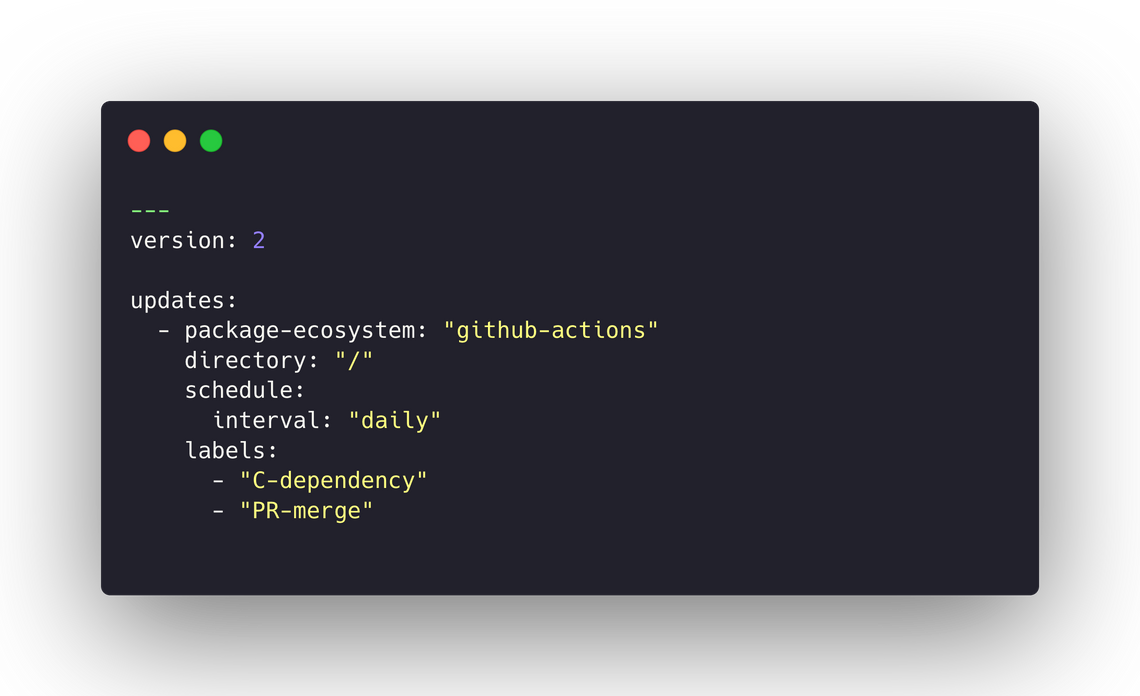The image size is (1140, 696).
Task: Click the "directory" key
Action: [x=245, y=361]
